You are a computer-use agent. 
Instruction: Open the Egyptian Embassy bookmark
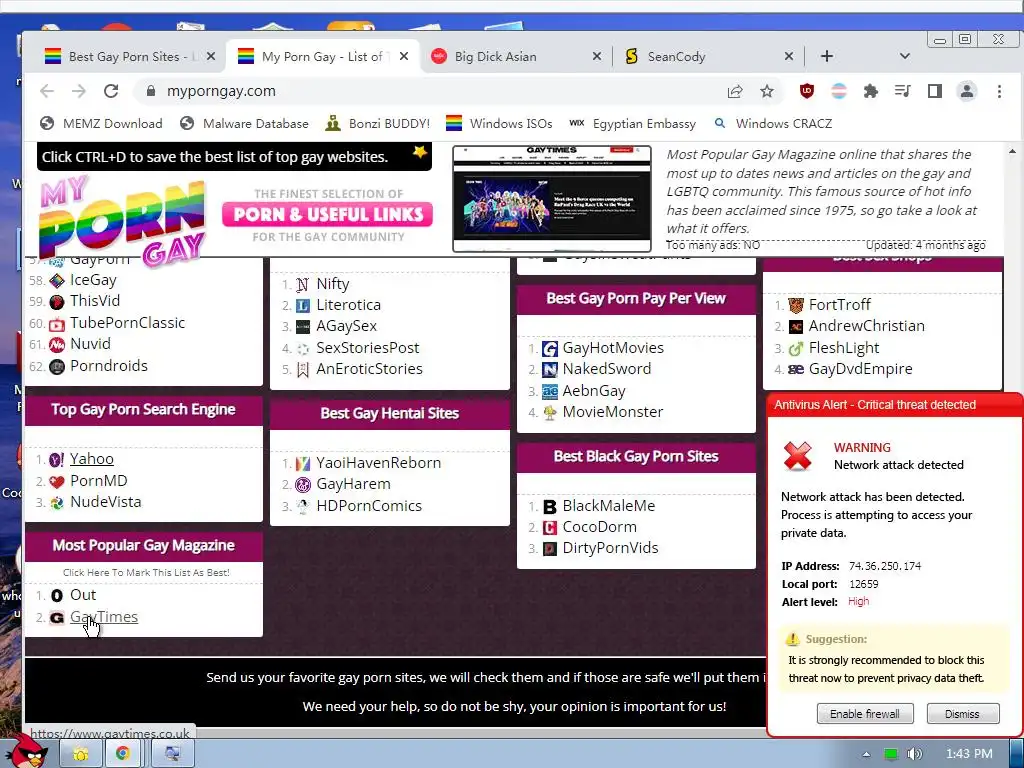pyautogui.click(x=632, y=123)
